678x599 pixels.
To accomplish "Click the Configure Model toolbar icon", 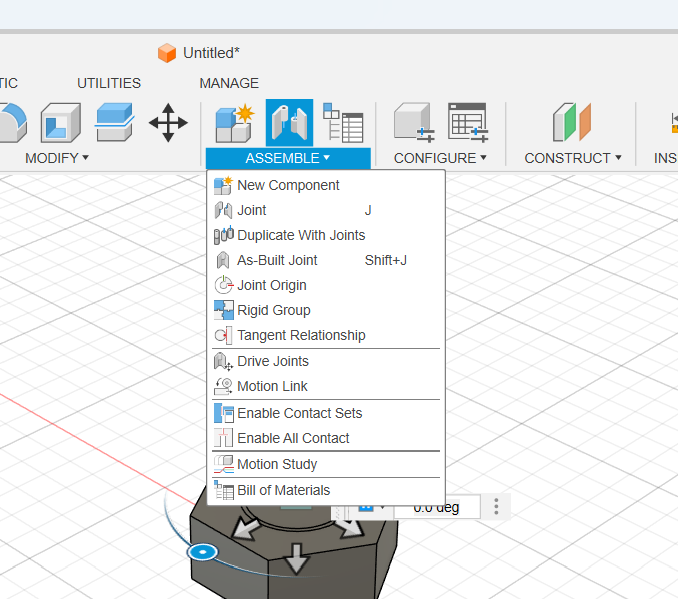I will (x=414, y=122).
